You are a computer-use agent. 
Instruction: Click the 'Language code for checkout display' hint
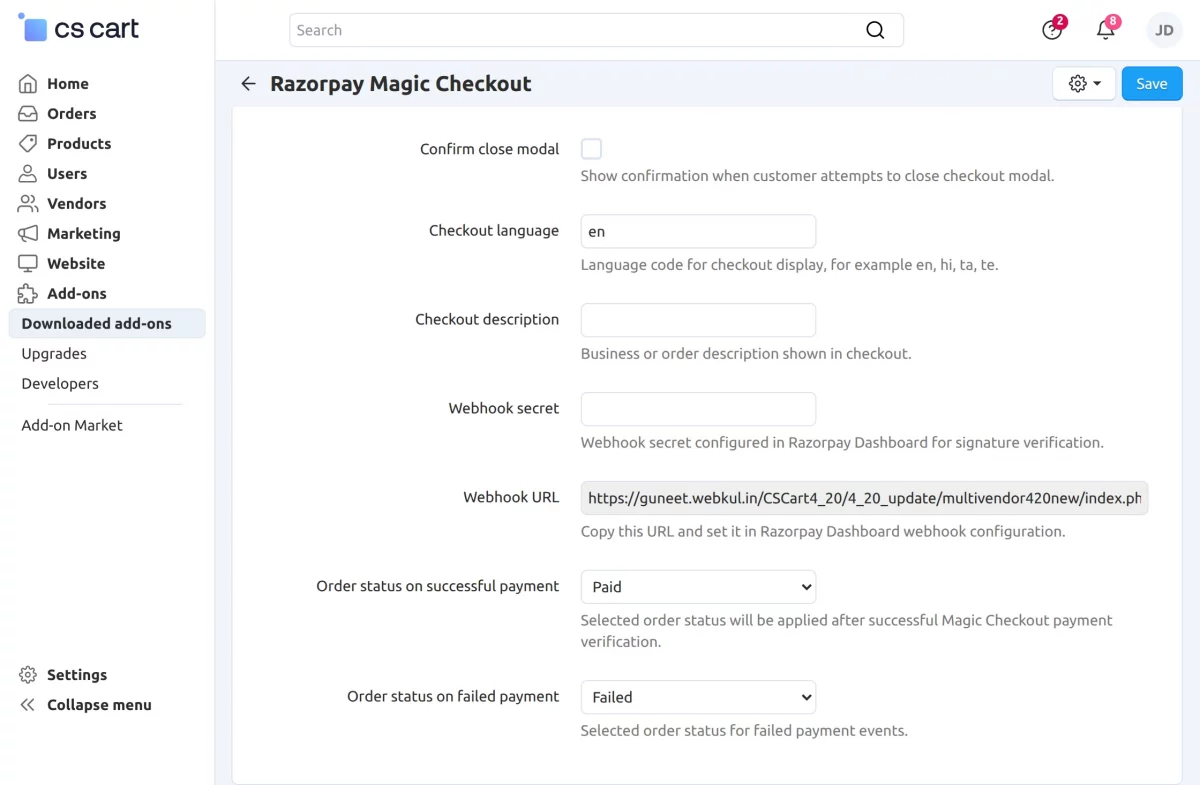pos(790,266)
